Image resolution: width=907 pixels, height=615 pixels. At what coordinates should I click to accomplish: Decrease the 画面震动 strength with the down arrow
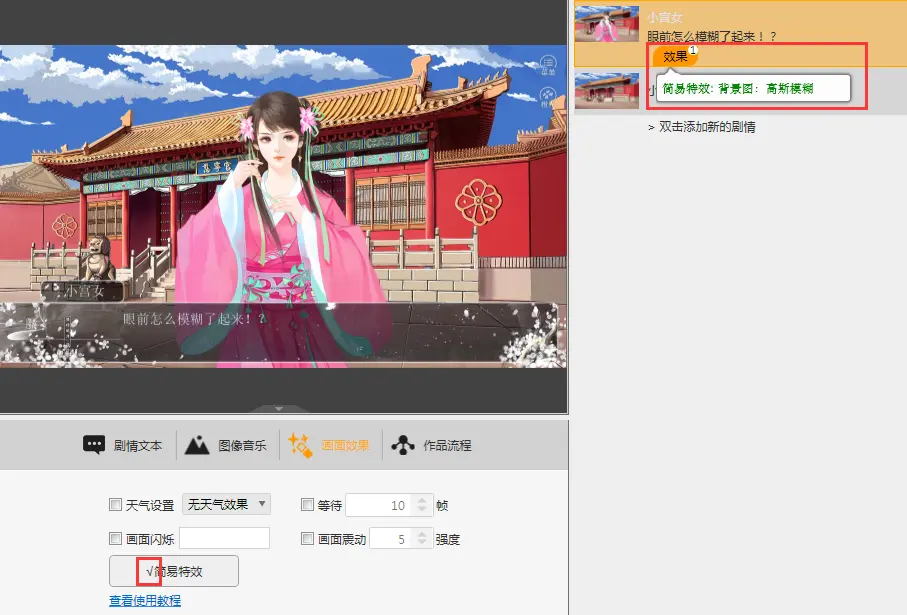click(424, 543)
